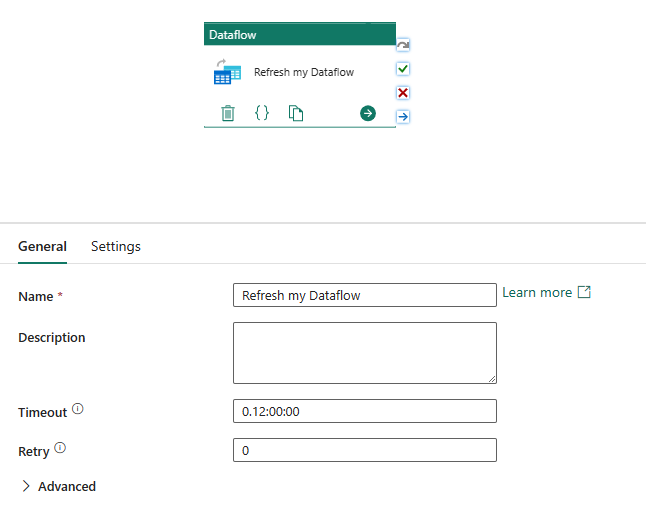Click the green arrow add-output button

(367, 113)
